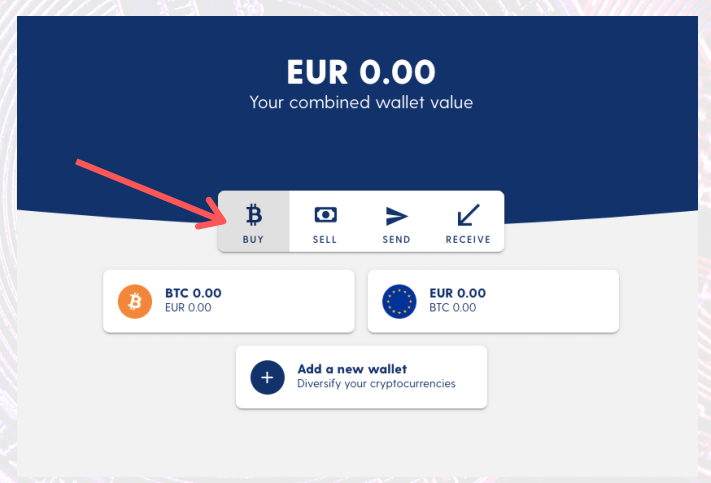This screenshot has height=483, width=711.
Task: Click the Bitcoin Buy icon
Action: 254,215
